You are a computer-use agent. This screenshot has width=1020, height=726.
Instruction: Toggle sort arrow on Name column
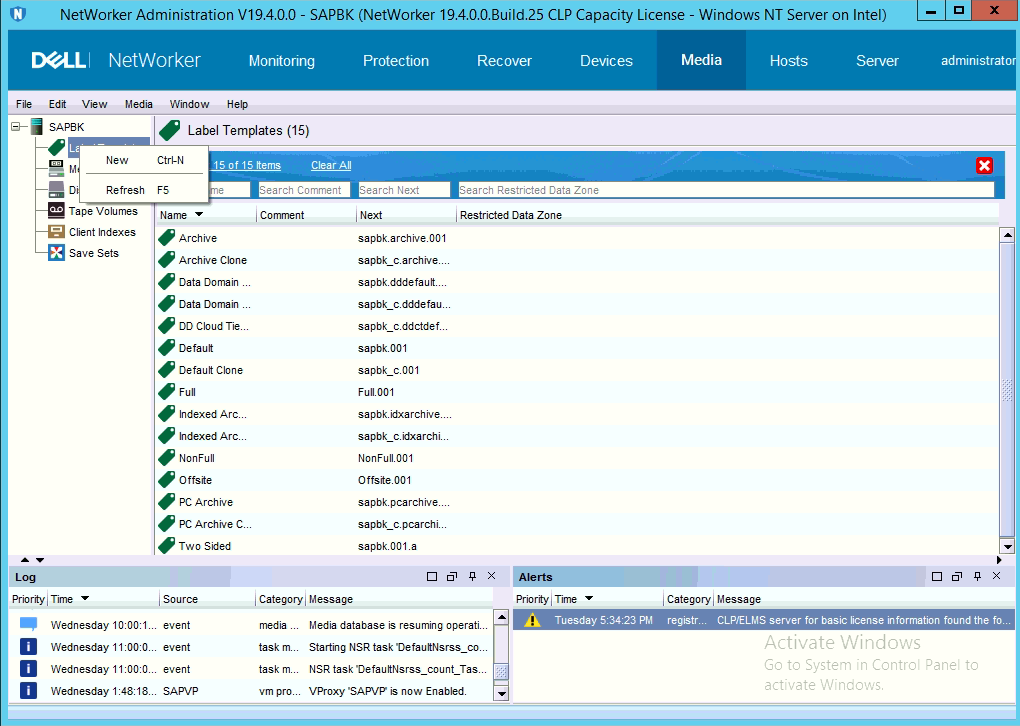pyautogui.click(x=199, y=215)
